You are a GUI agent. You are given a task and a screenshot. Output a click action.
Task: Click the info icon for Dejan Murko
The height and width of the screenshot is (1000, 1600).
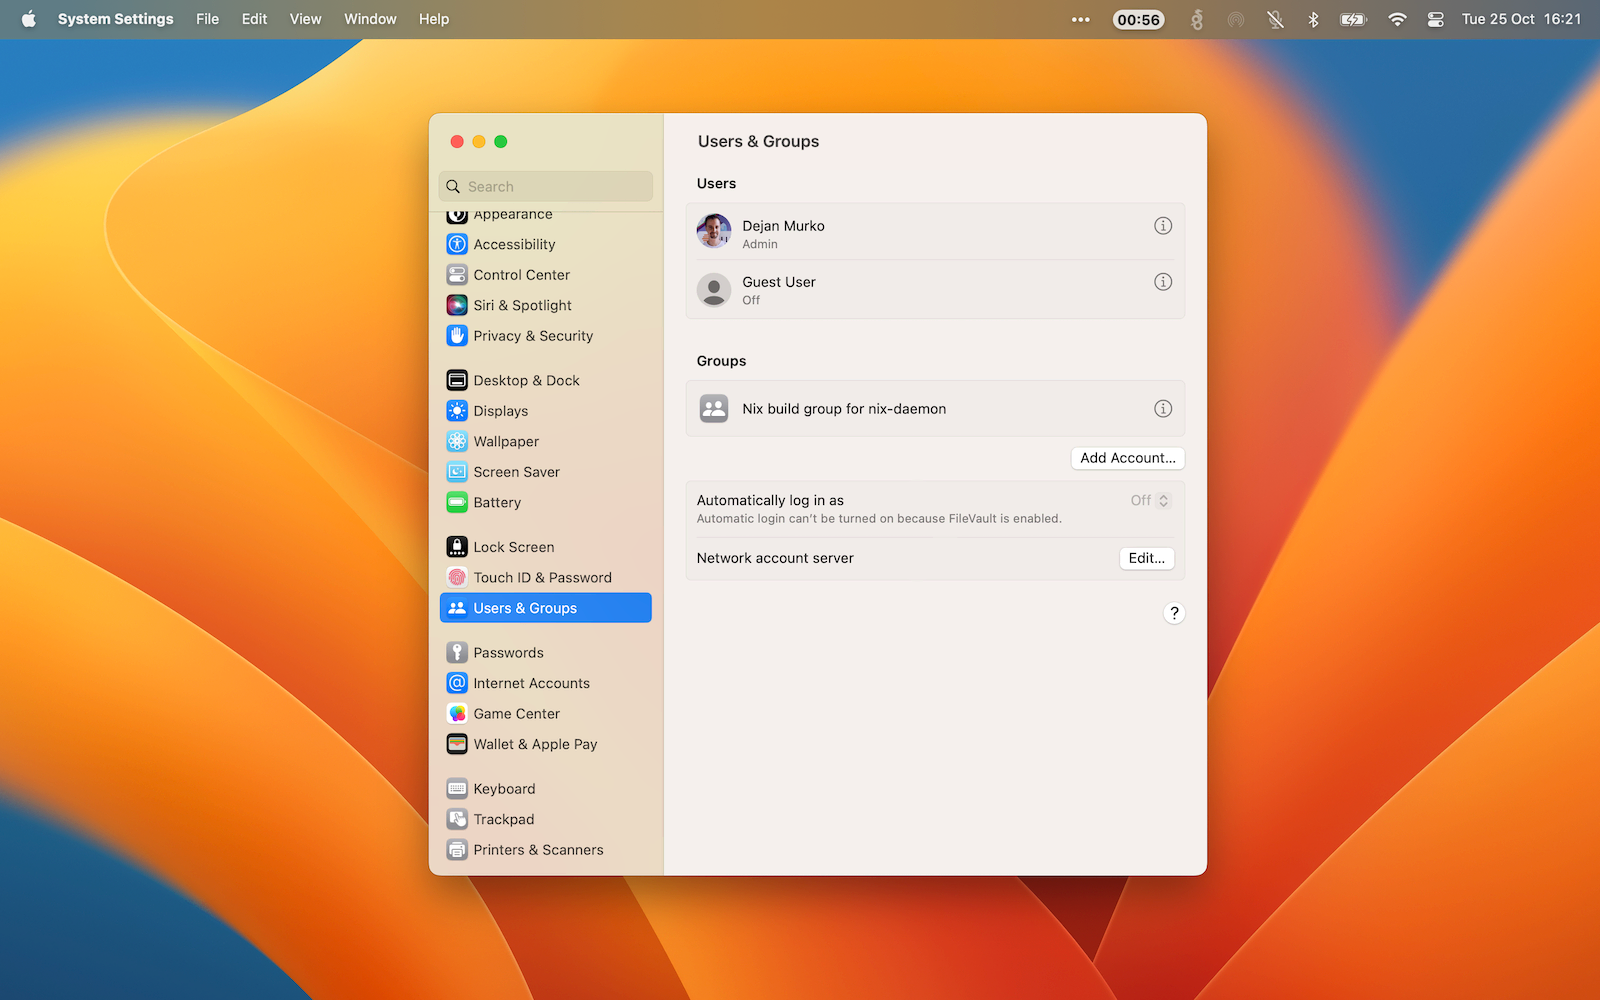tap(1162, 226)
